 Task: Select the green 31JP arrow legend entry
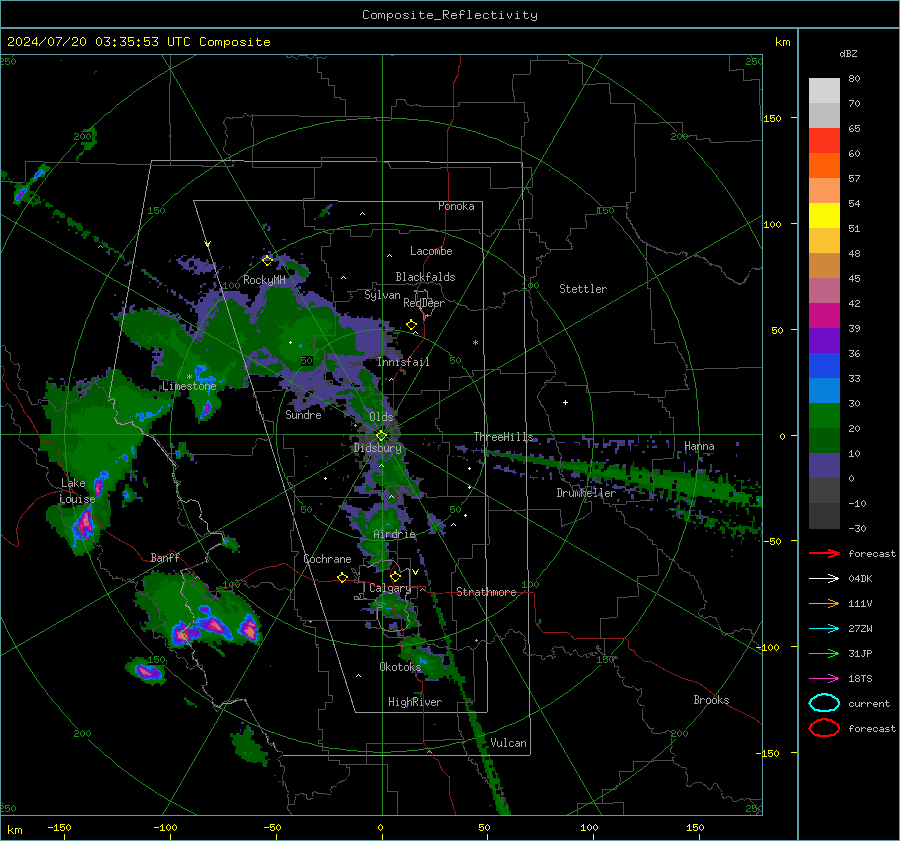point(824,653)
